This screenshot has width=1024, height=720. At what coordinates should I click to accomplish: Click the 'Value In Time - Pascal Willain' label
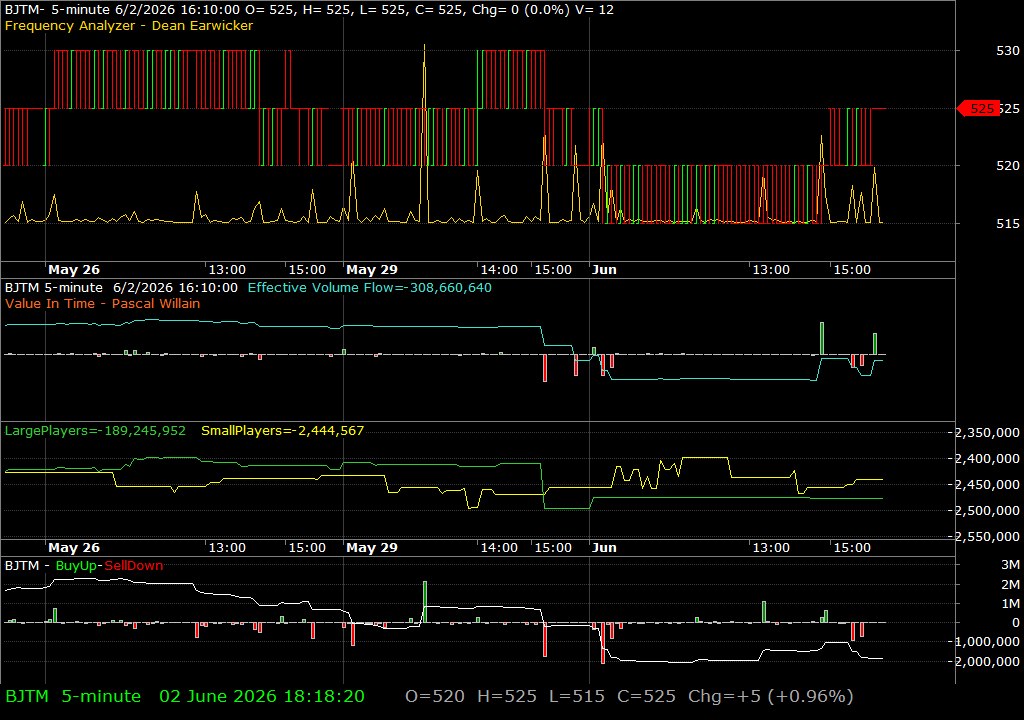coord(103,303)
